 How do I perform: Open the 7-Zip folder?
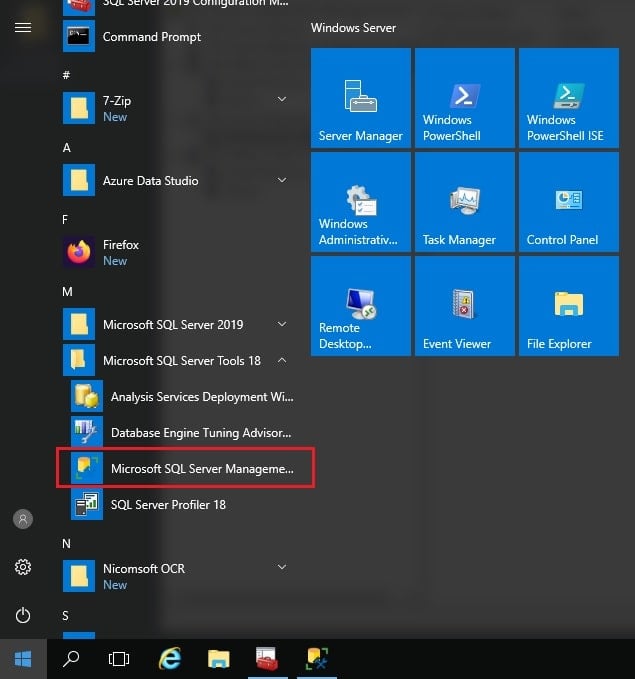pos(178,108)
